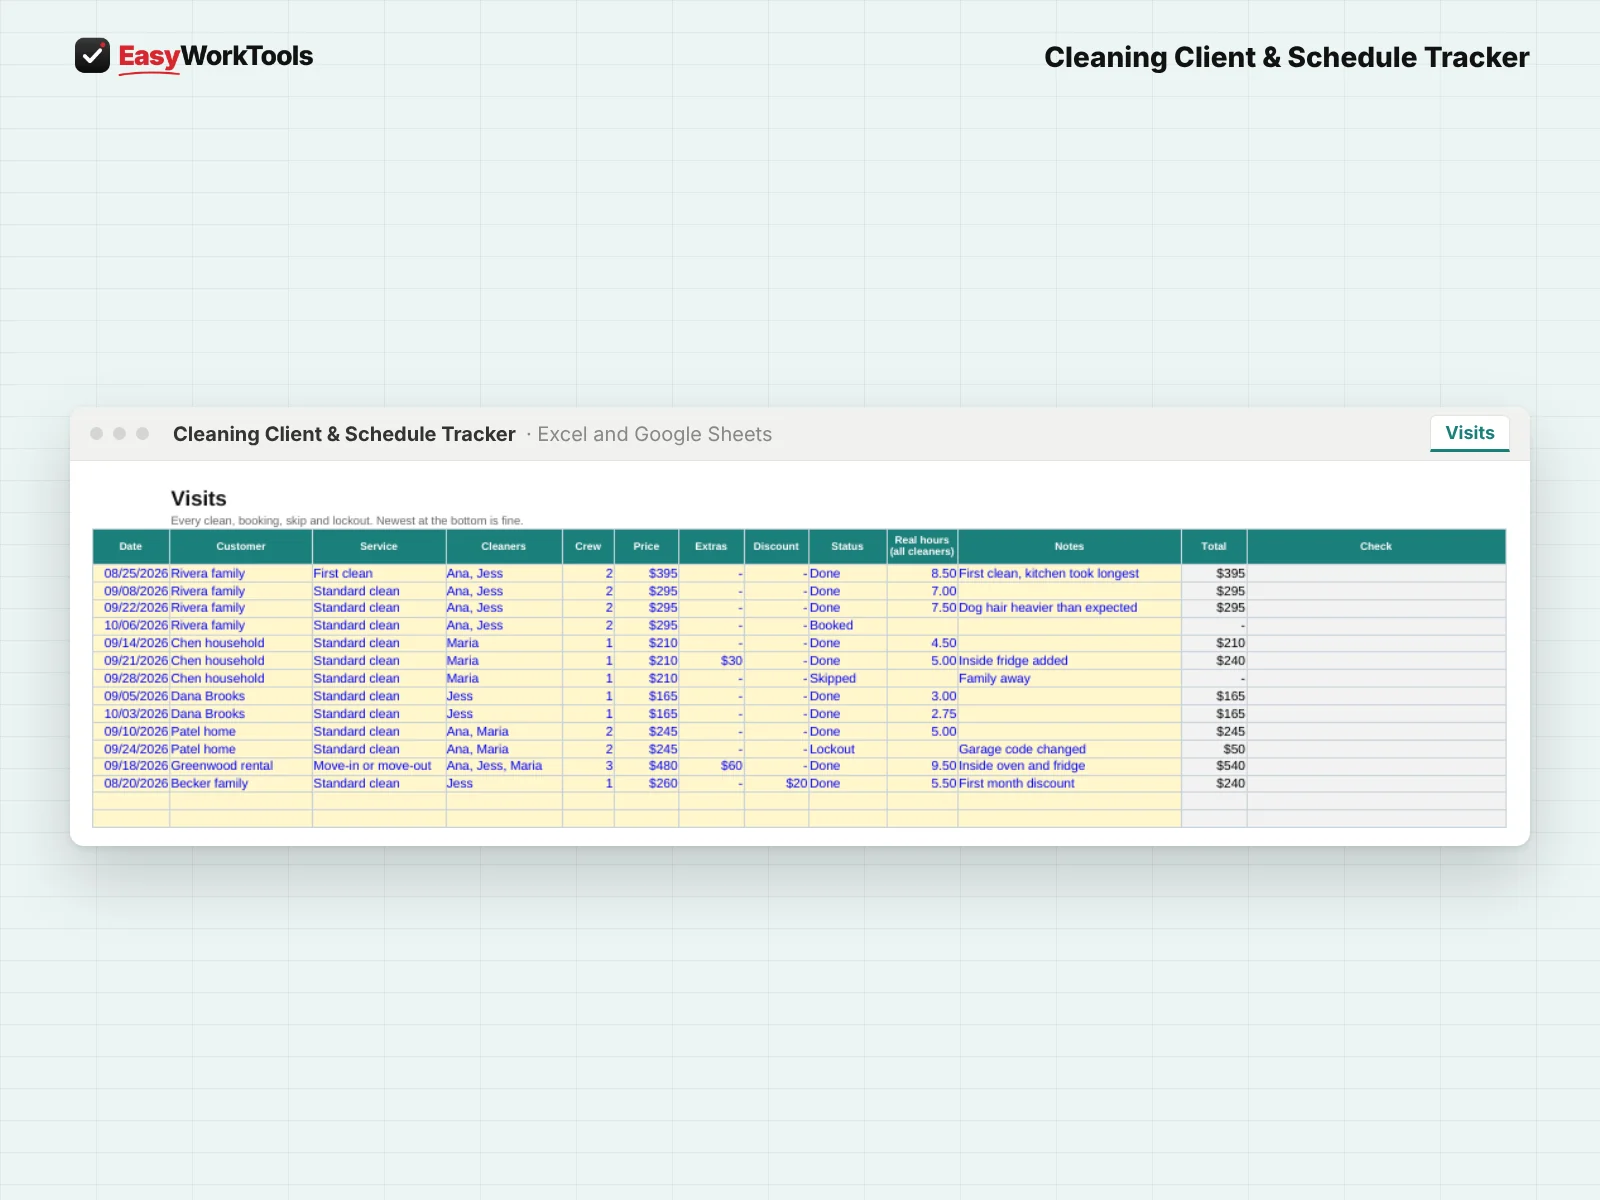Screen dimensions: 1600x1200
Task: Select the First month discount note
Action: pyautogui.click(x=1069, y=784)
